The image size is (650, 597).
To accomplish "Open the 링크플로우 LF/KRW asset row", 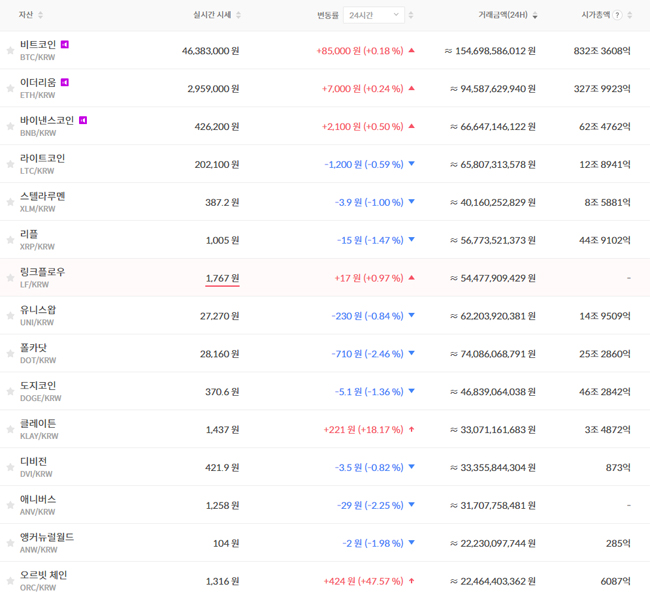I will coord(42,277).
